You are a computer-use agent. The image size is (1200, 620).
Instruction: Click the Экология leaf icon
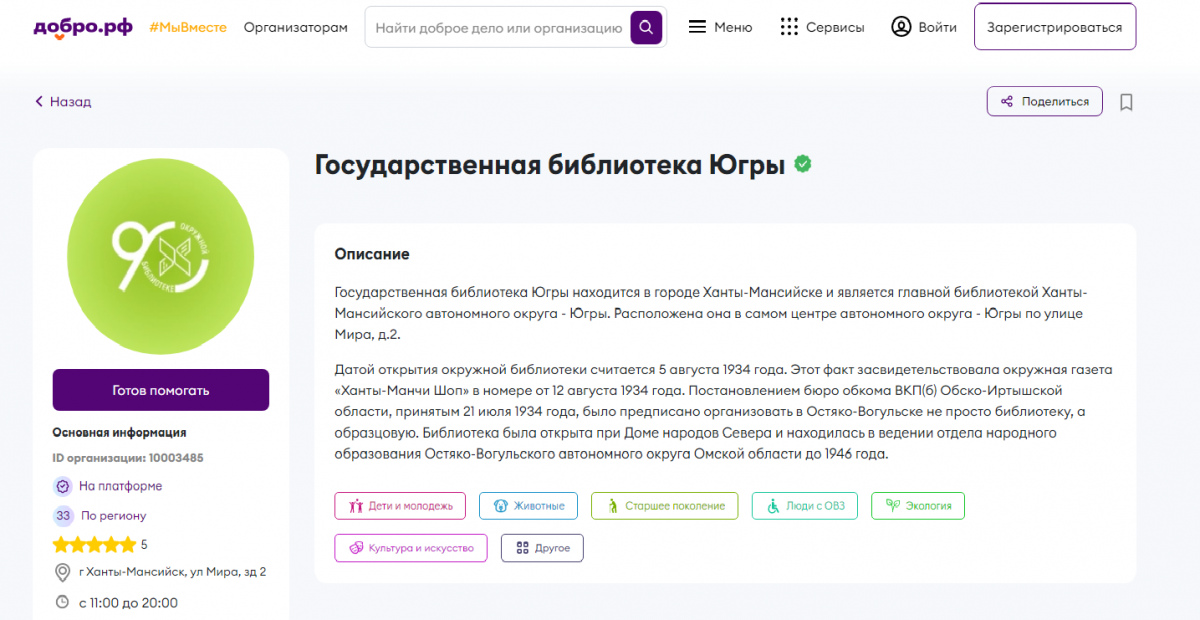pos(892,506)
